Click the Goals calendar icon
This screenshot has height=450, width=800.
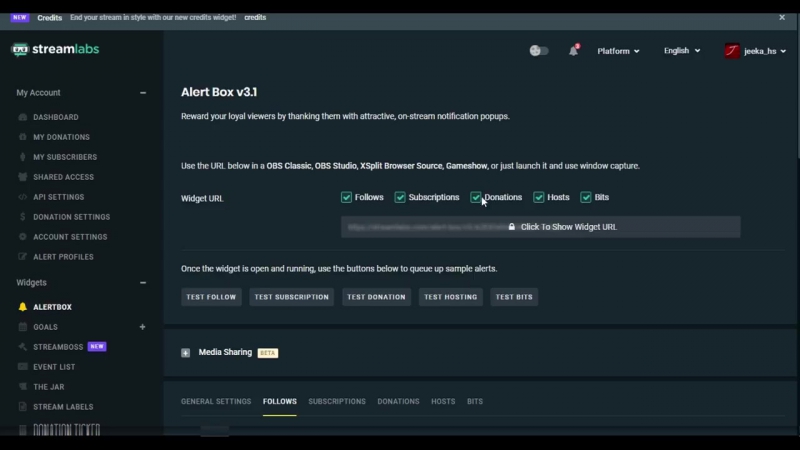coord(22,327)
